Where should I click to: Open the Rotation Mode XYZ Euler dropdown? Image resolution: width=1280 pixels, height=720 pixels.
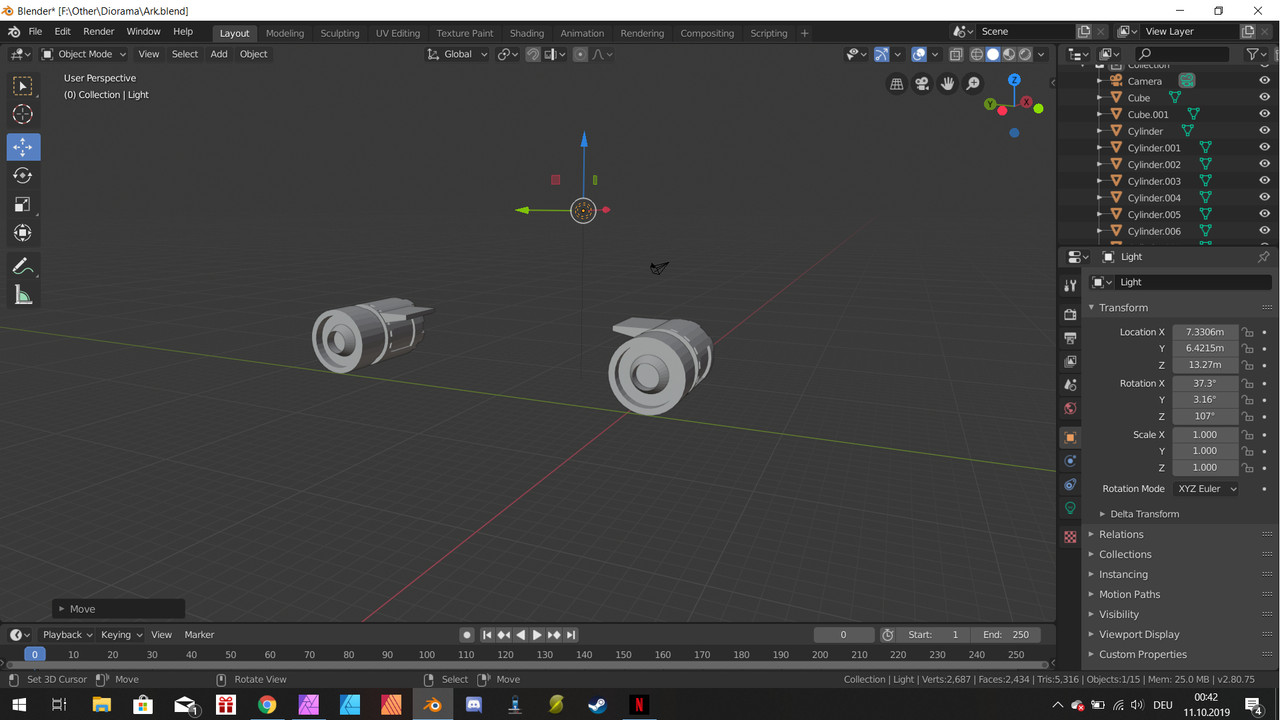[1205, 489]
